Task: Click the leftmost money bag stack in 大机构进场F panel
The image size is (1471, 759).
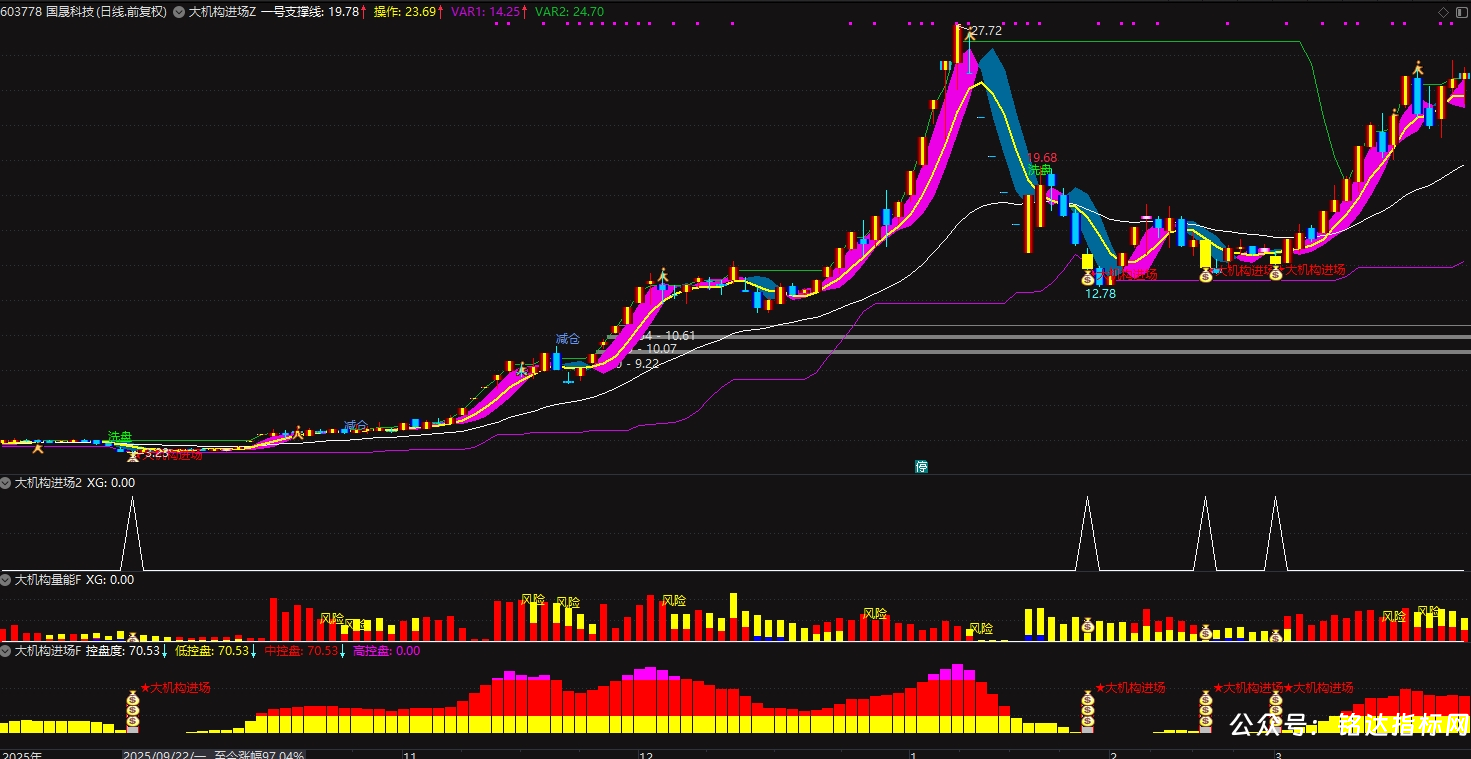Action: coord(132,710)
